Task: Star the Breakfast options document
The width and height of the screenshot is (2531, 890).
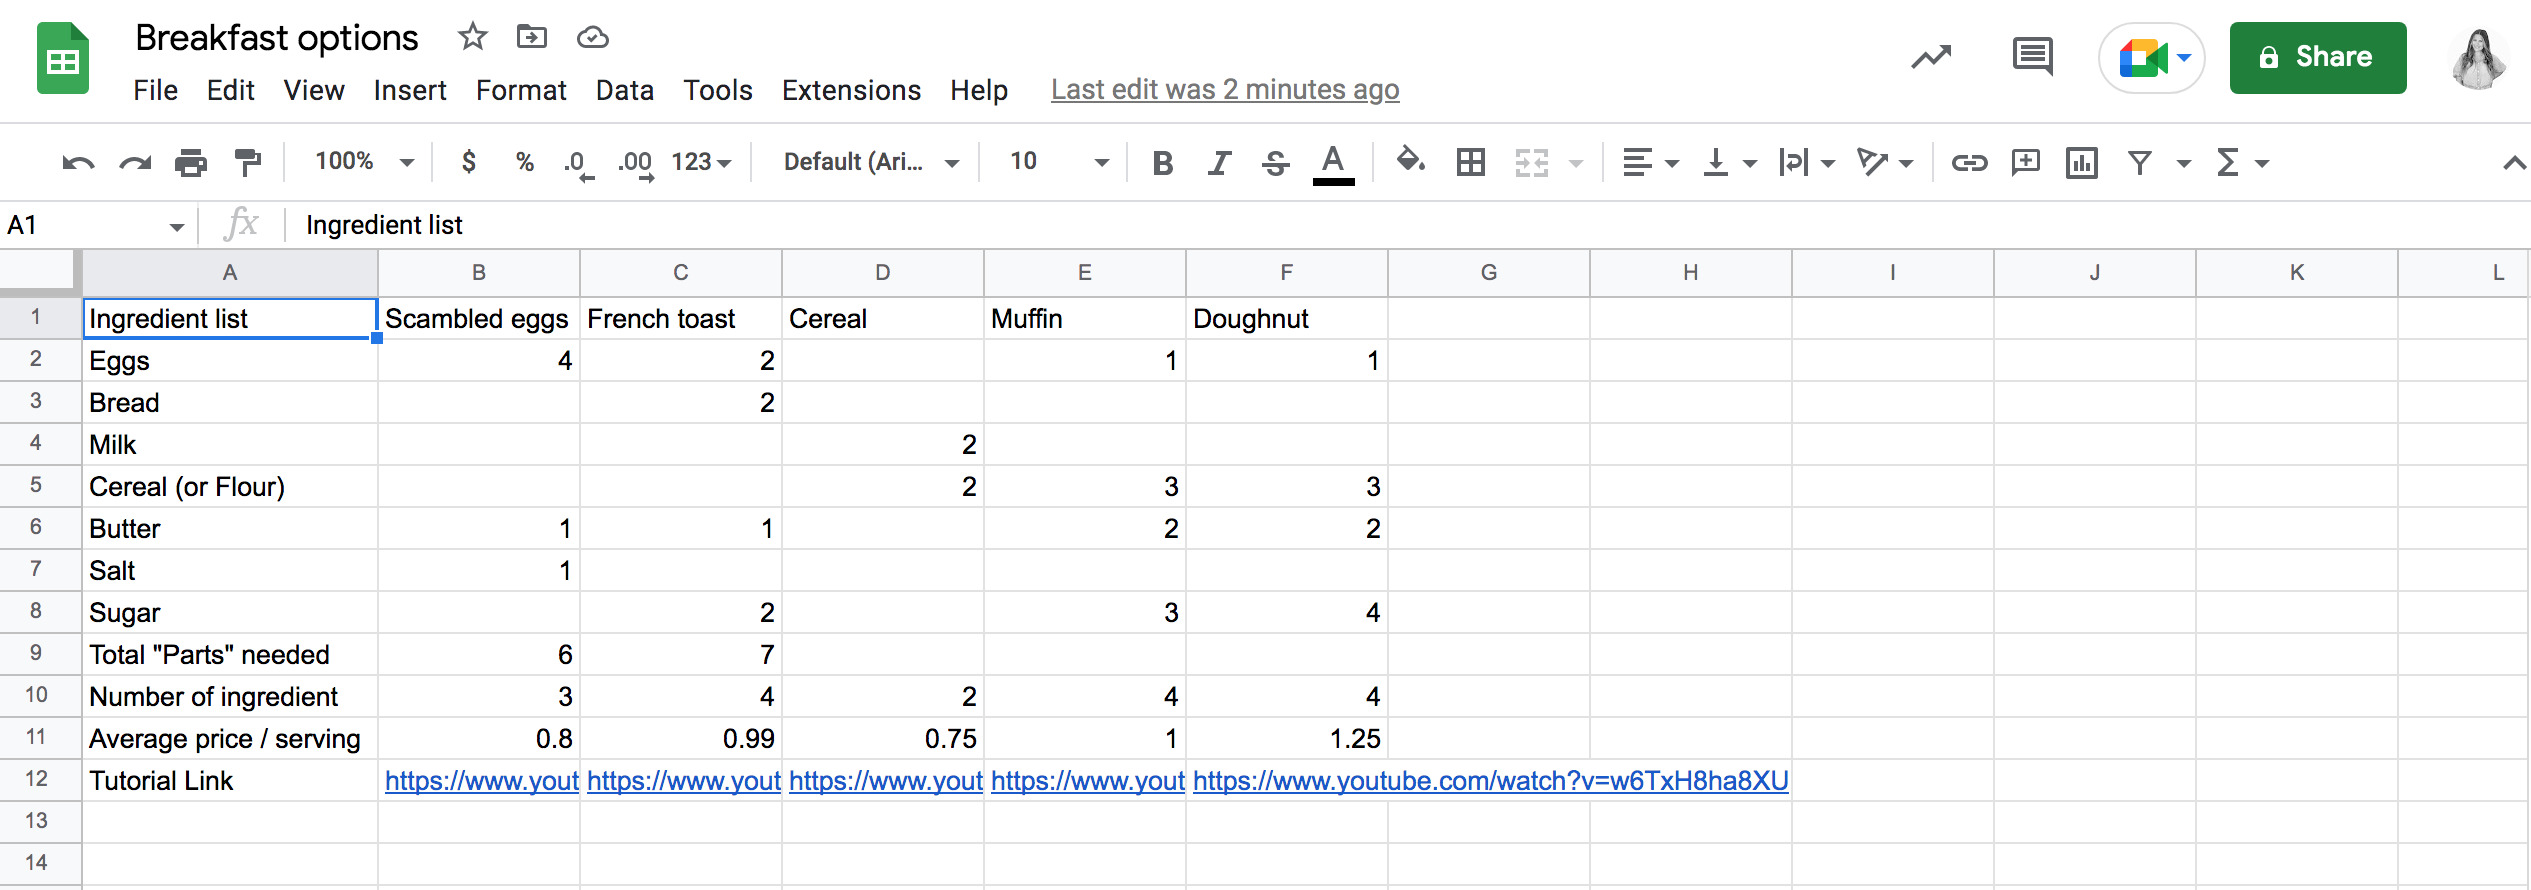Action: tap(472, 38)
